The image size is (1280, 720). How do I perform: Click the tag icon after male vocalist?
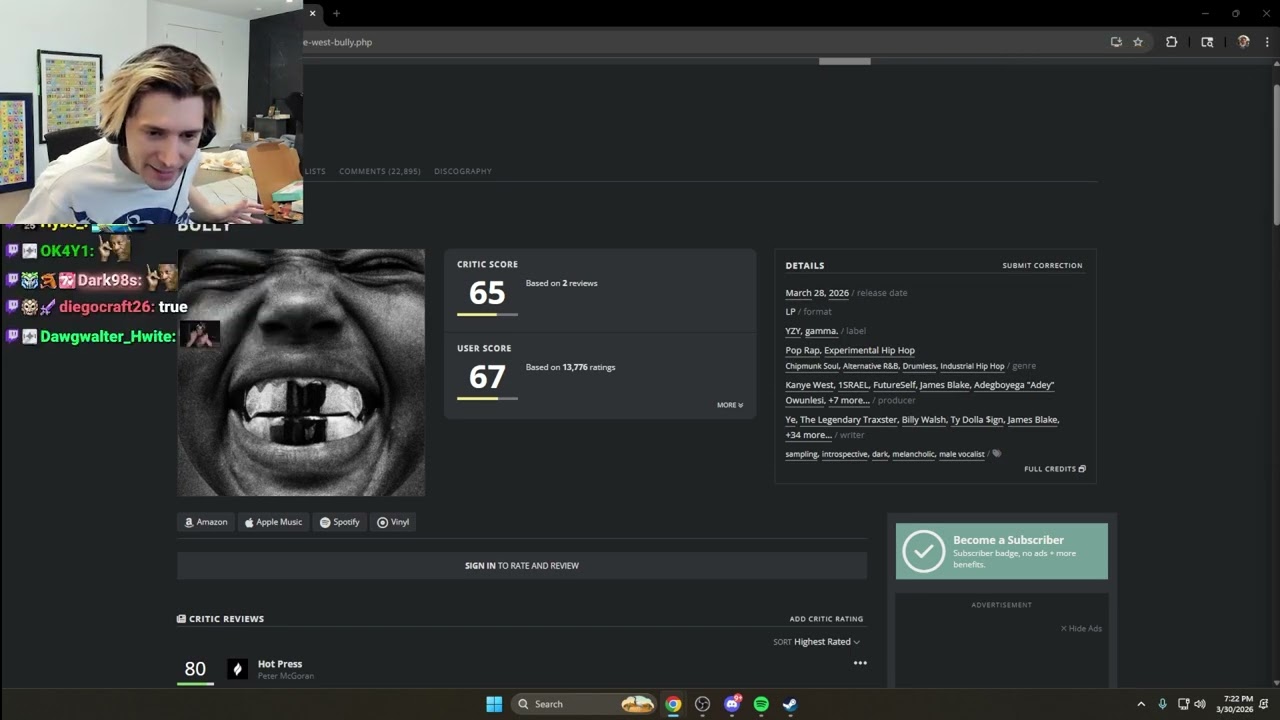997,454
